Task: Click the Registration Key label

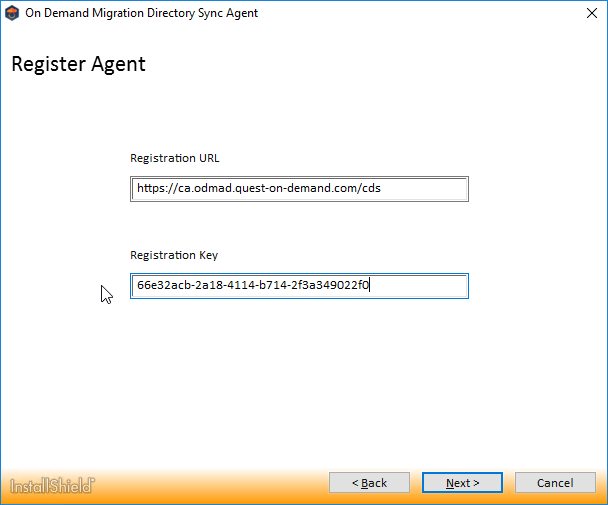Action: pos(174,255)
